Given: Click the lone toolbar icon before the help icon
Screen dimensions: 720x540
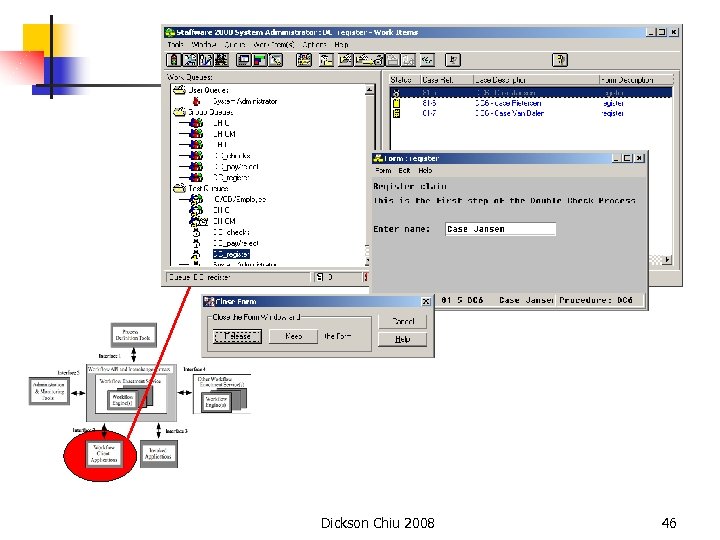Looking at the screenshot, I should click(x=453, y=60).
